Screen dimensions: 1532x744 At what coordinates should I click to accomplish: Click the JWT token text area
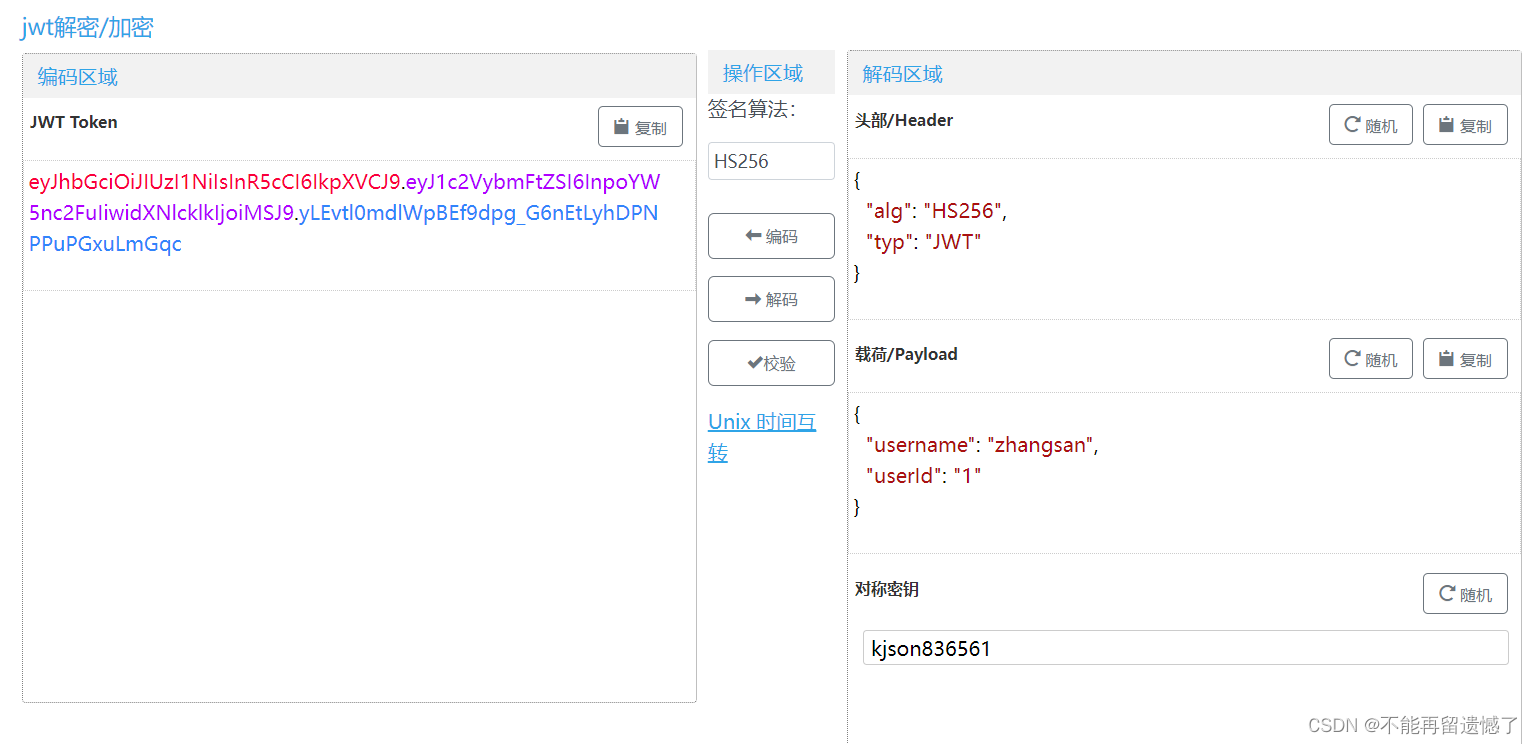click(x=359, y=226)
